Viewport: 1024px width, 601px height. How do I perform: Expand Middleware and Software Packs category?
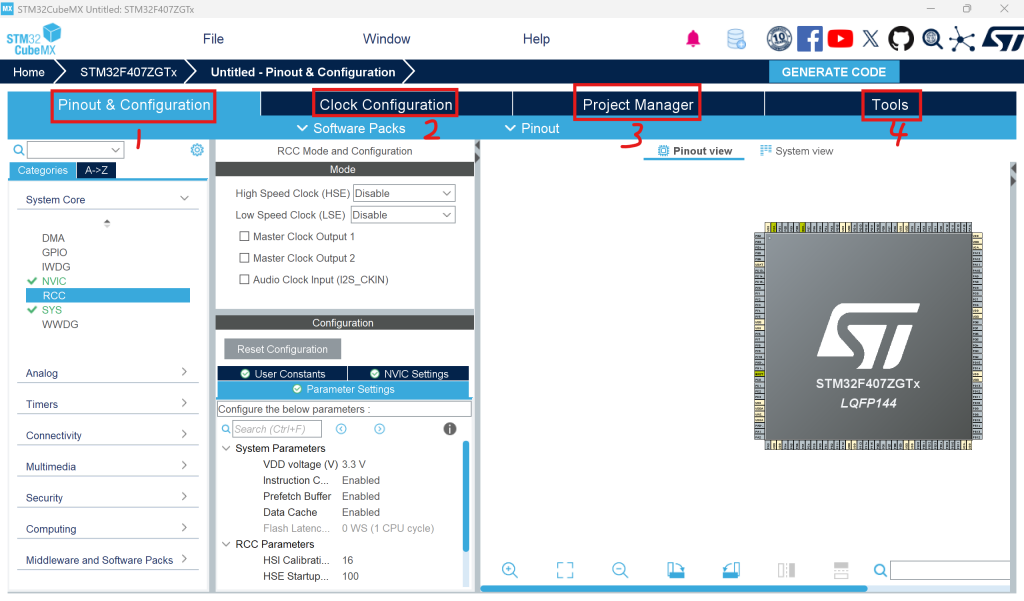tap(184, 559)
